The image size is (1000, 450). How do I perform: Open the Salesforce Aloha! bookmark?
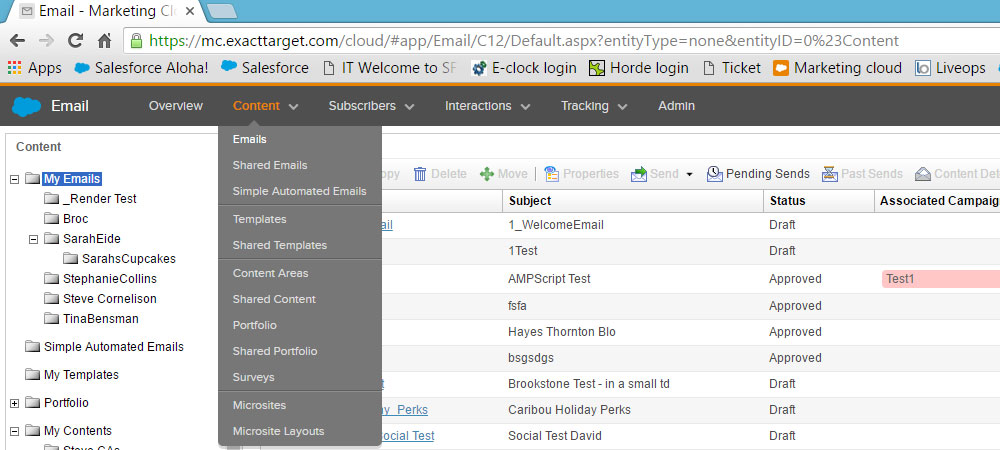[x=141, y=68]
